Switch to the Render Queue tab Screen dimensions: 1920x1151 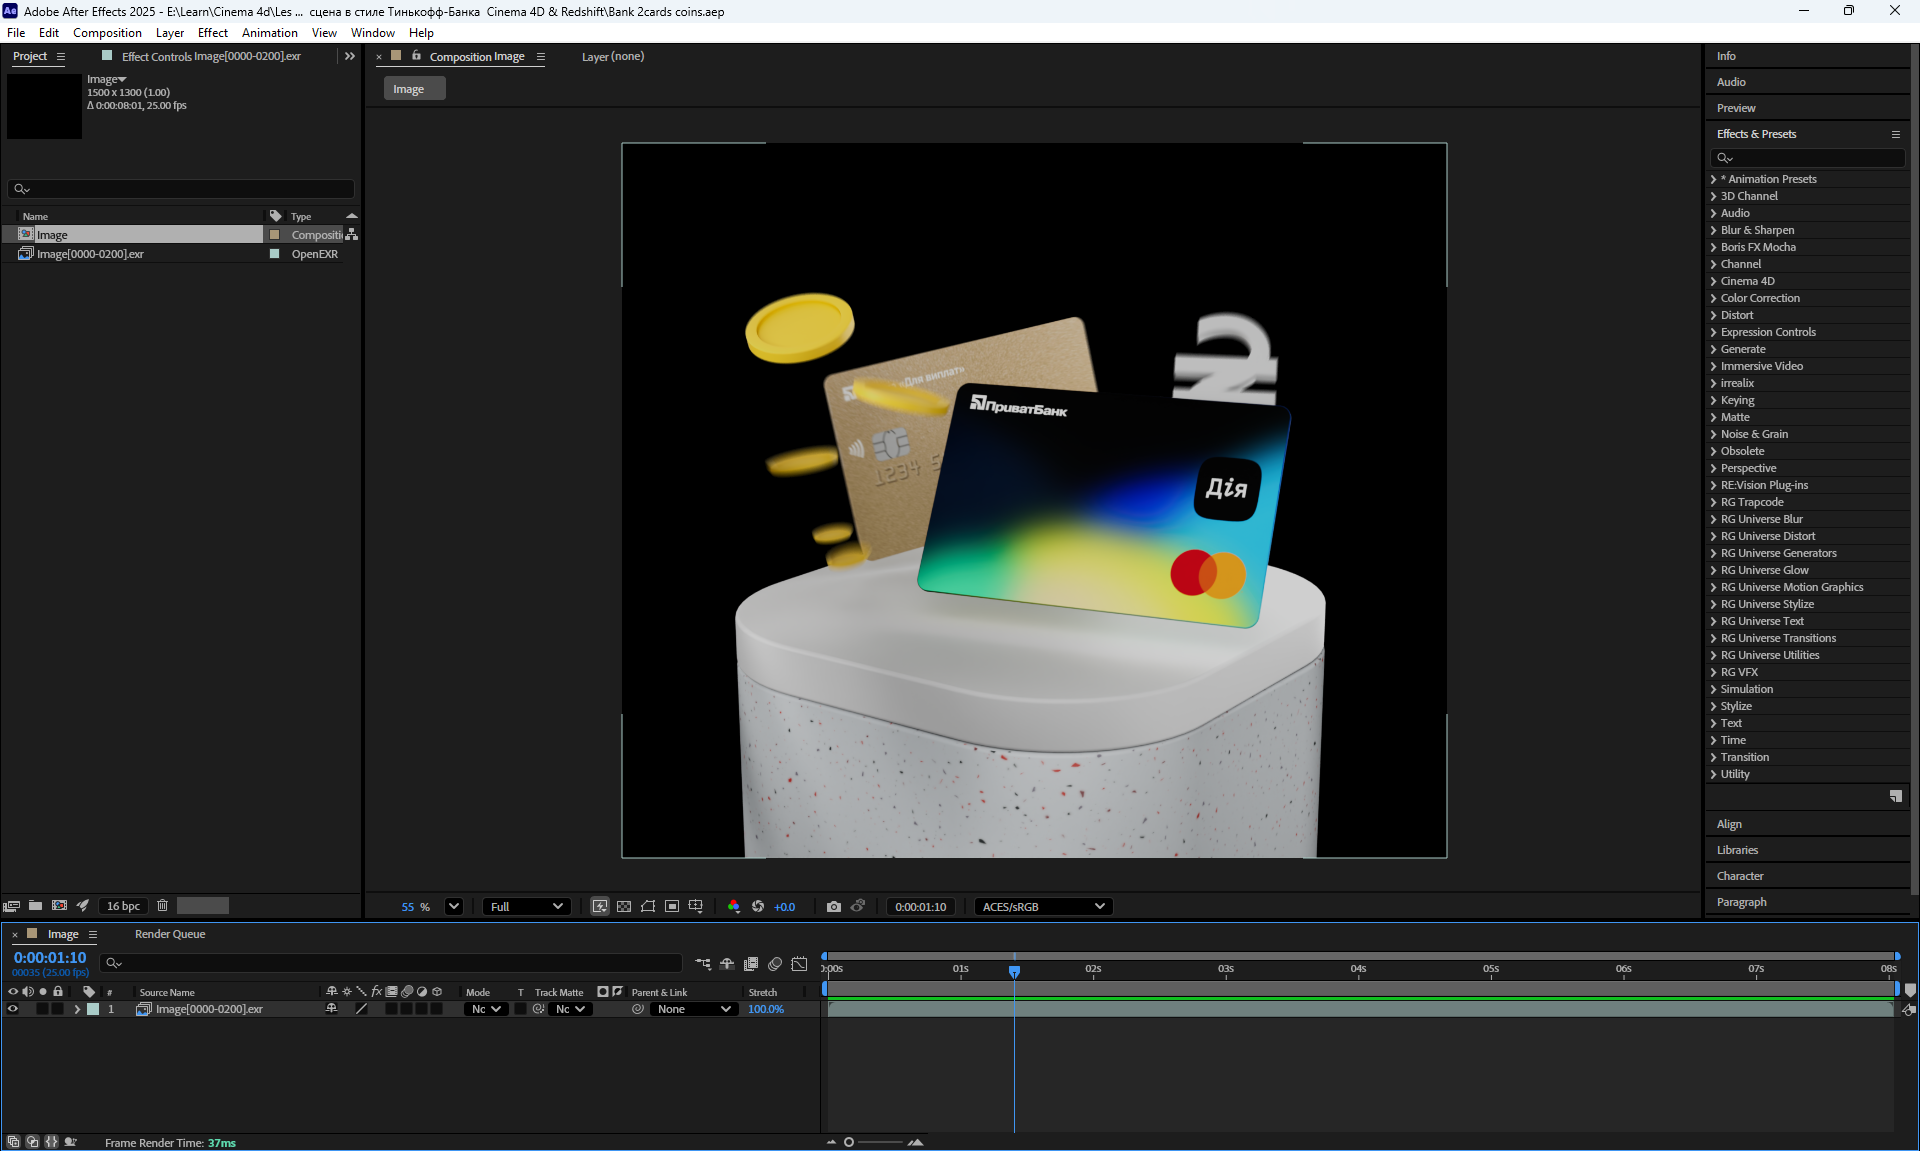[170, 934]
